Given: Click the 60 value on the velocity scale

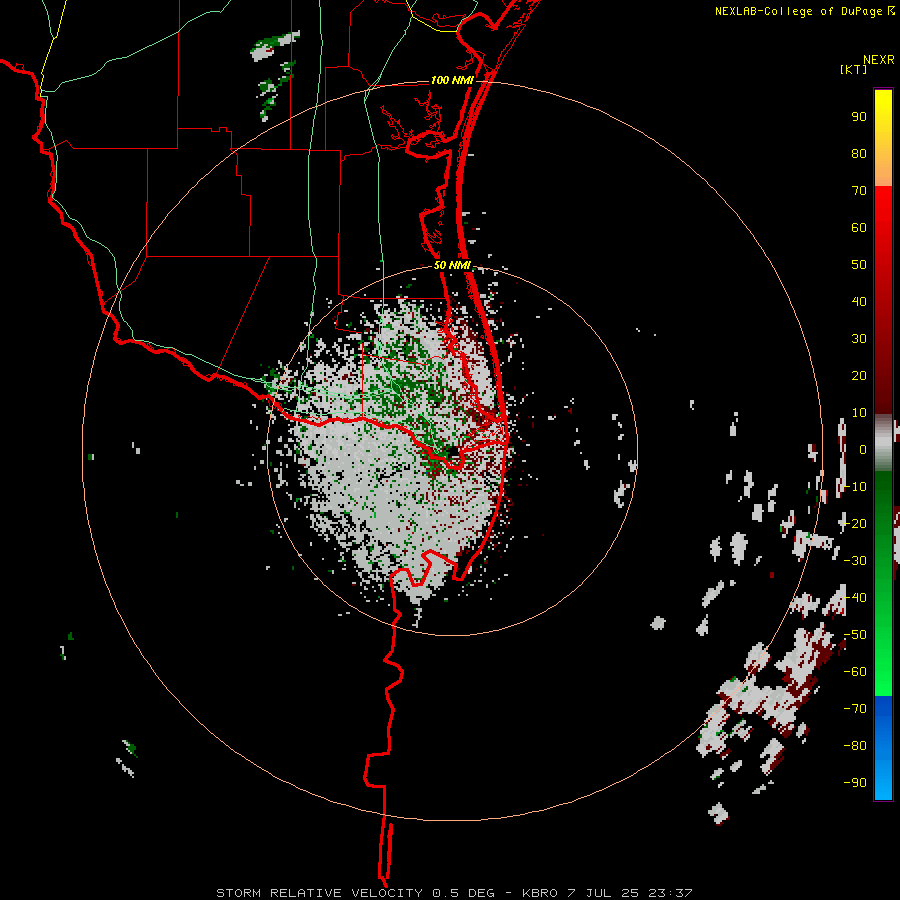Looking at the screenshot, I should click(859, 228).
